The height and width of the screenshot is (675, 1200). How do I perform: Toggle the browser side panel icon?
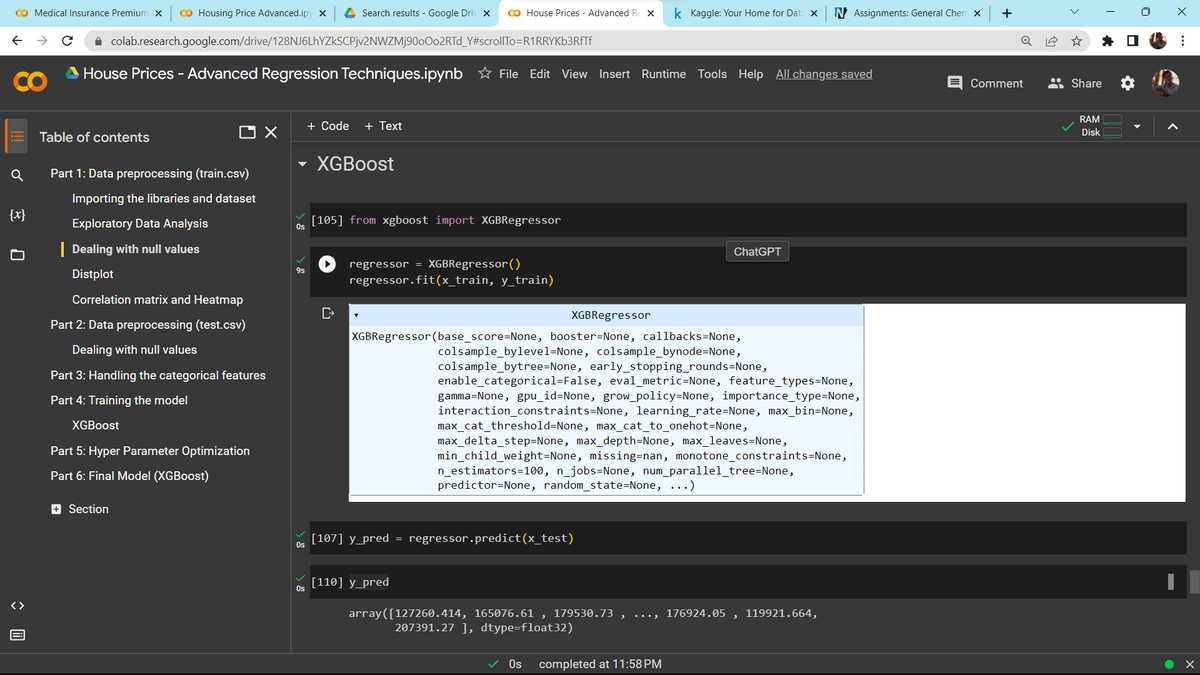[x=1131, y=41]
